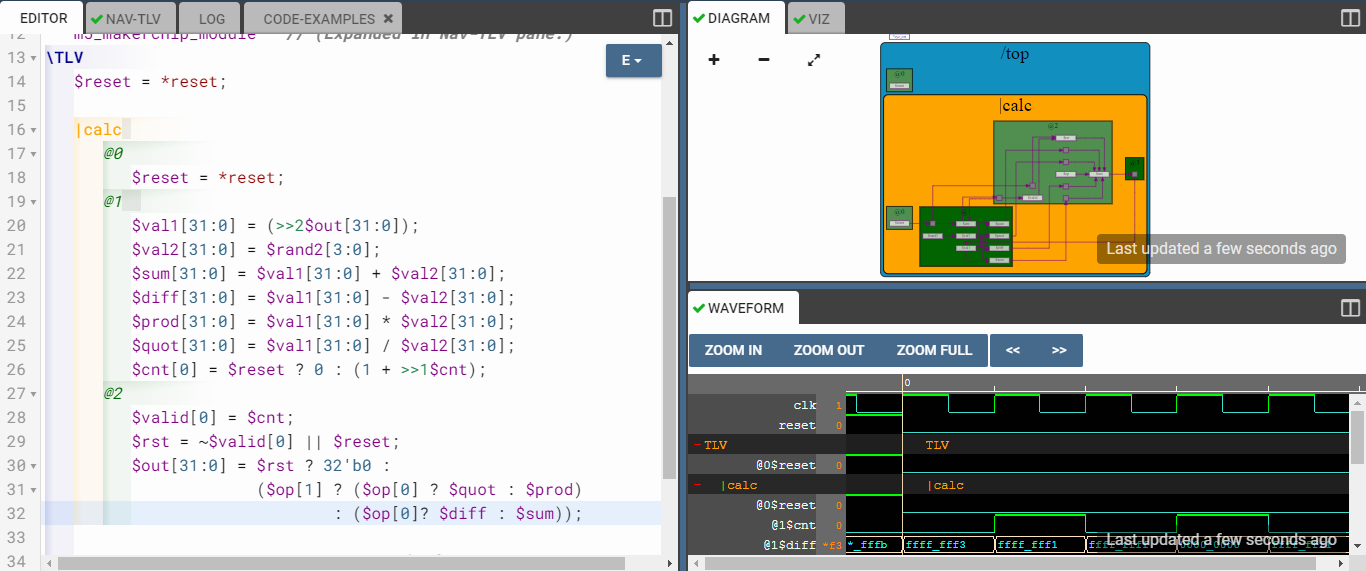The height and width of the screenshot is (571, 1366).
Task: Split the diagram pane layout icon
Action: click(x=1350, y=18)
